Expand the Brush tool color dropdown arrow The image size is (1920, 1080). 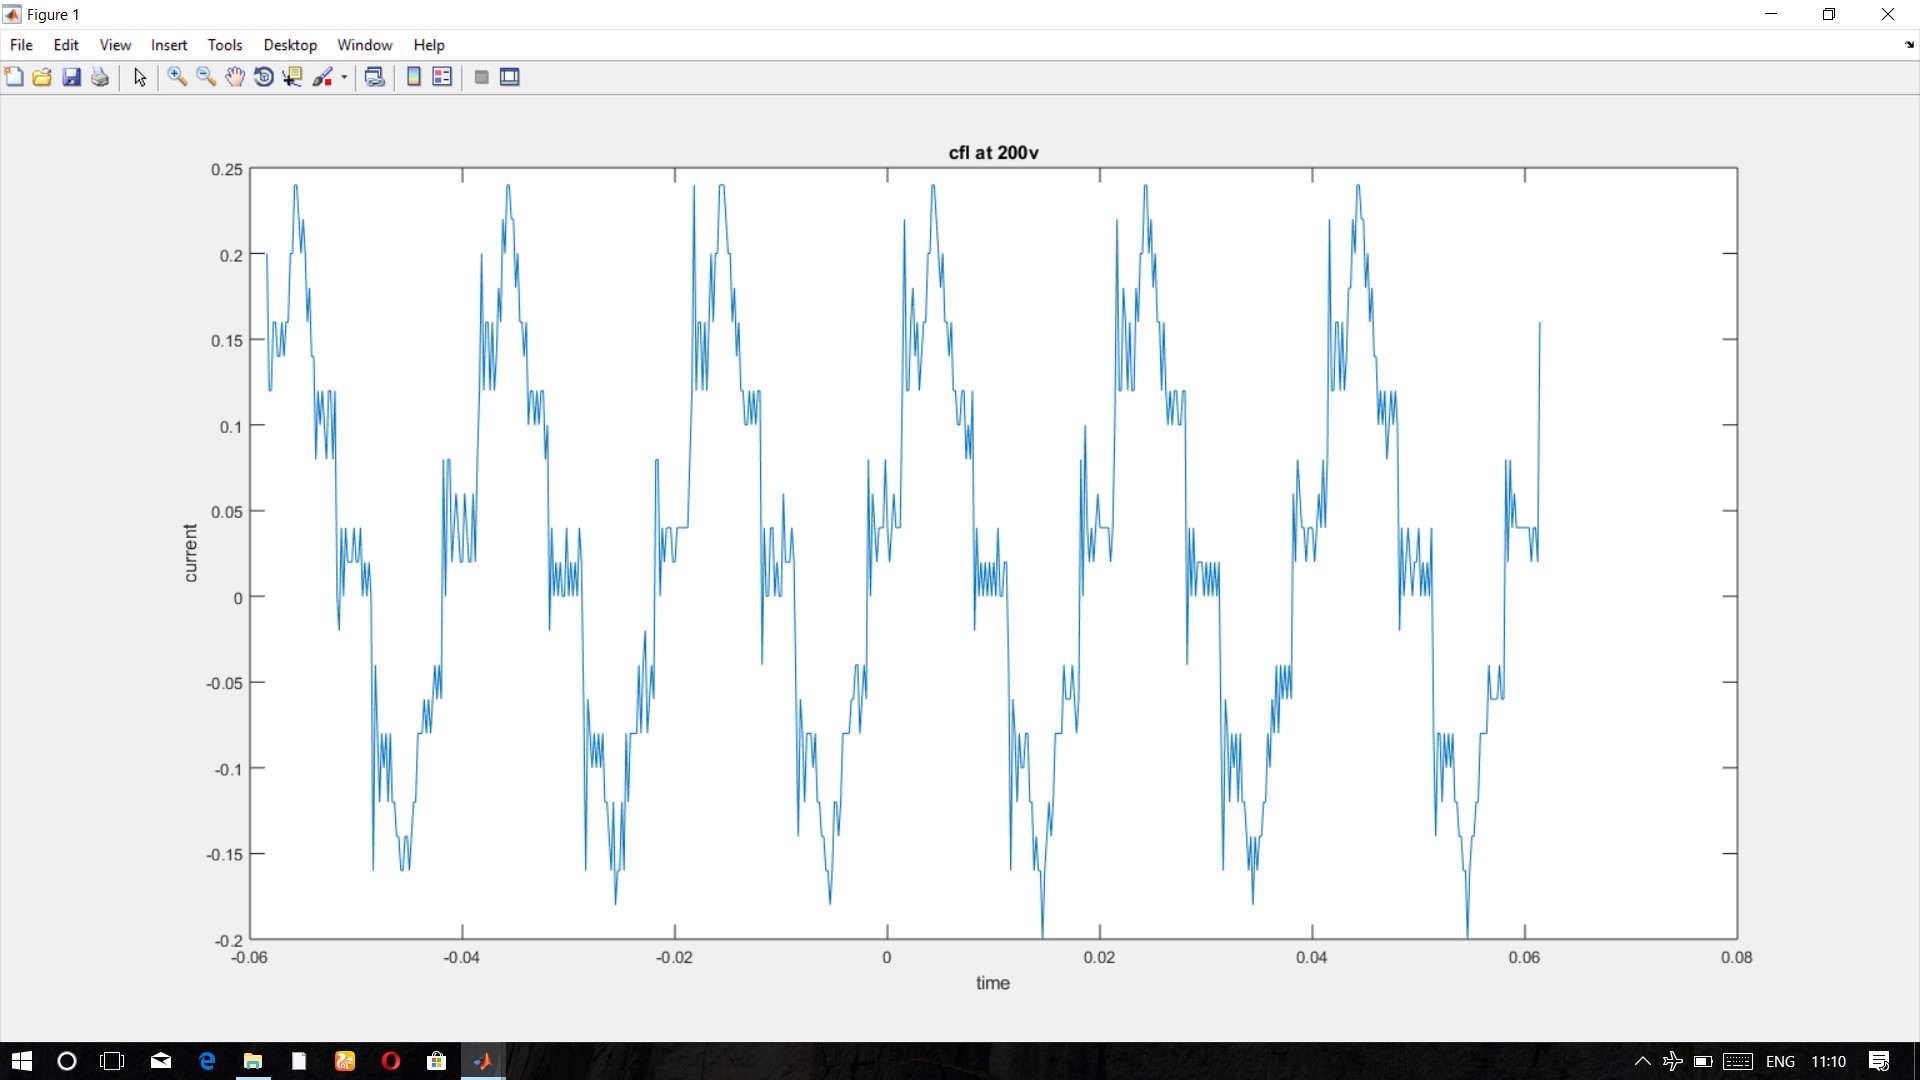[x=344, y=77]
